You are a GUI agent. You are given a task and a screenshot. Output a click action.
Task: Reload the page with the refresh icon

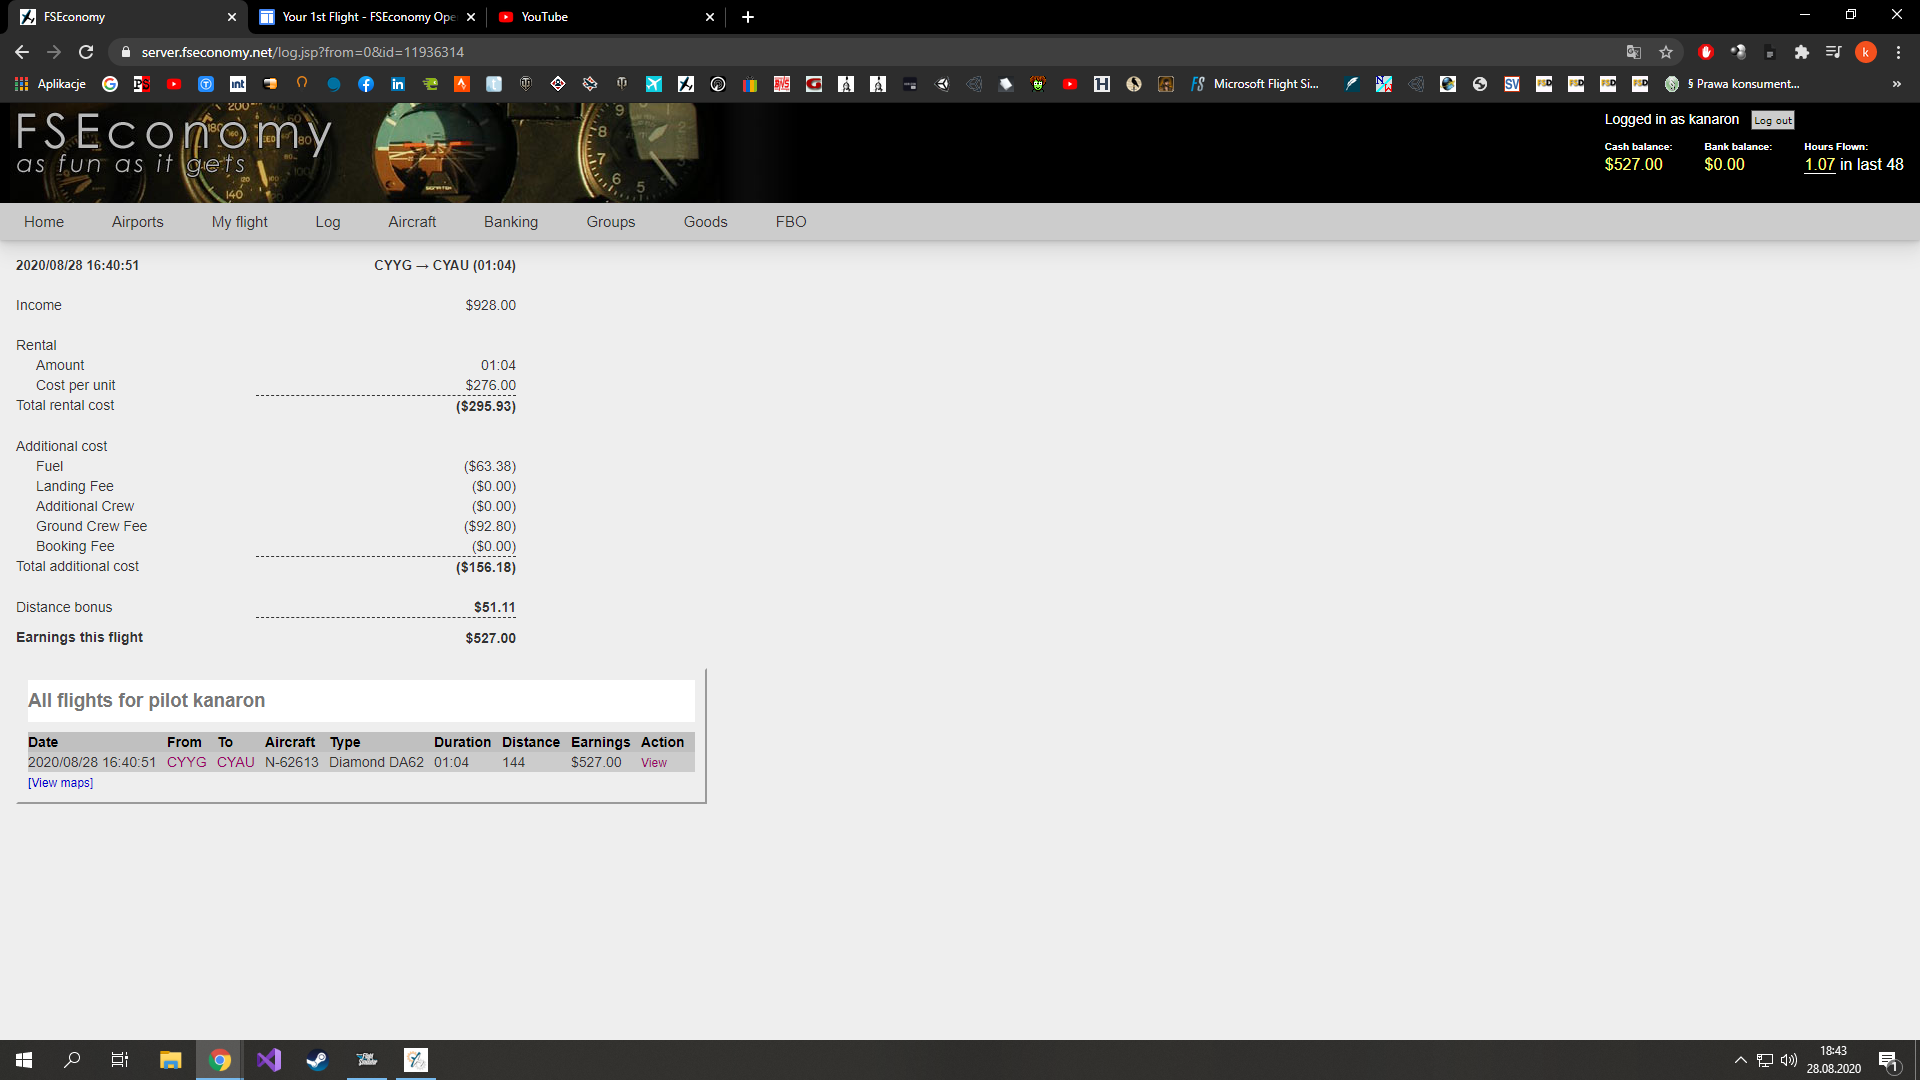click(86, 52)
